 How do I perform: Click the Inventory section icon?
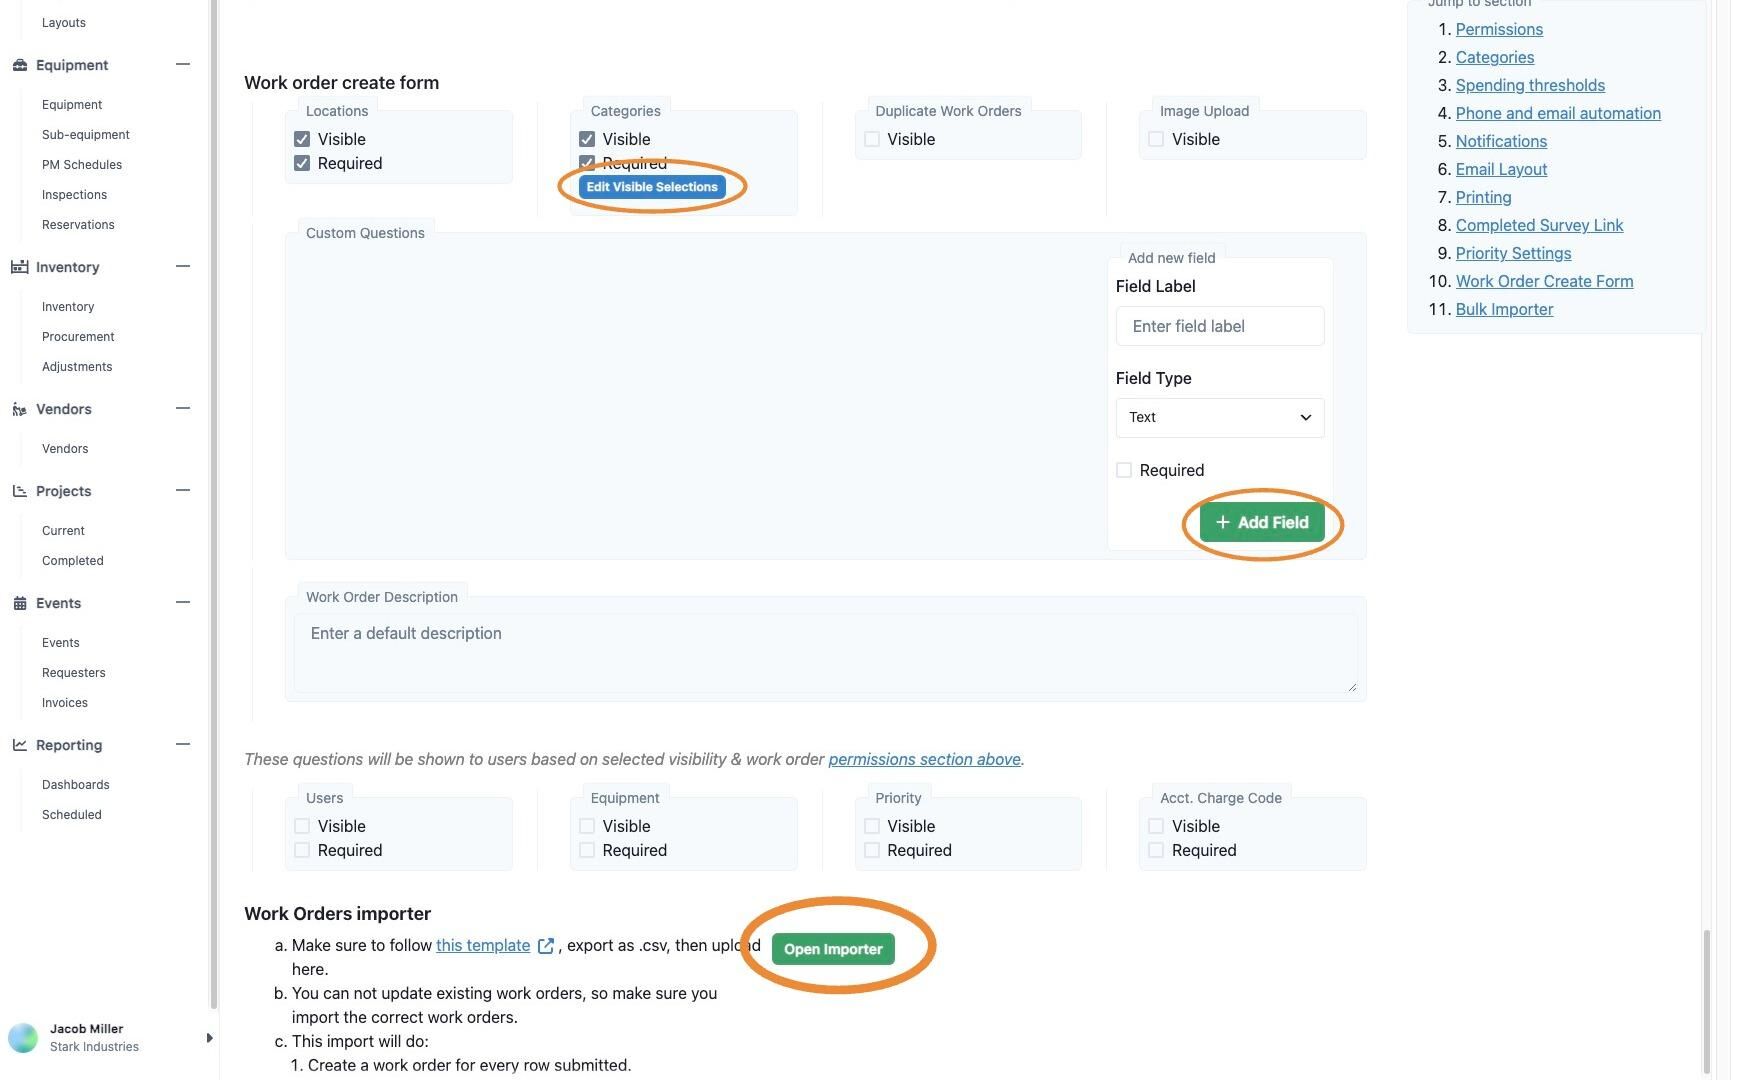[x=20, y=267]
